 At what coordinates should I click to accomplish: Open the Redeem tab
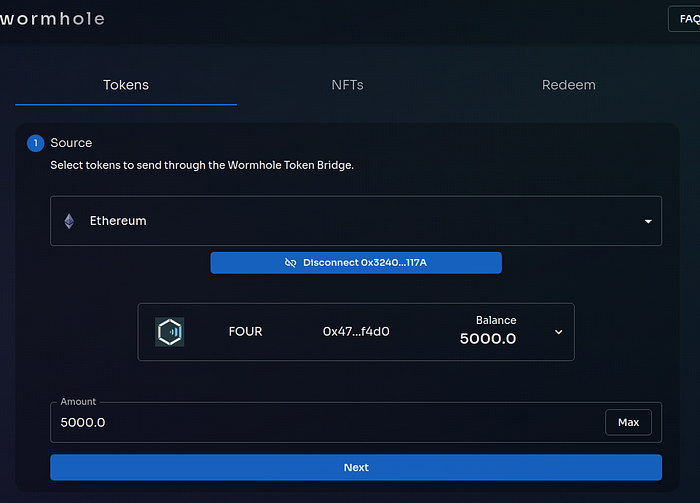568,85
